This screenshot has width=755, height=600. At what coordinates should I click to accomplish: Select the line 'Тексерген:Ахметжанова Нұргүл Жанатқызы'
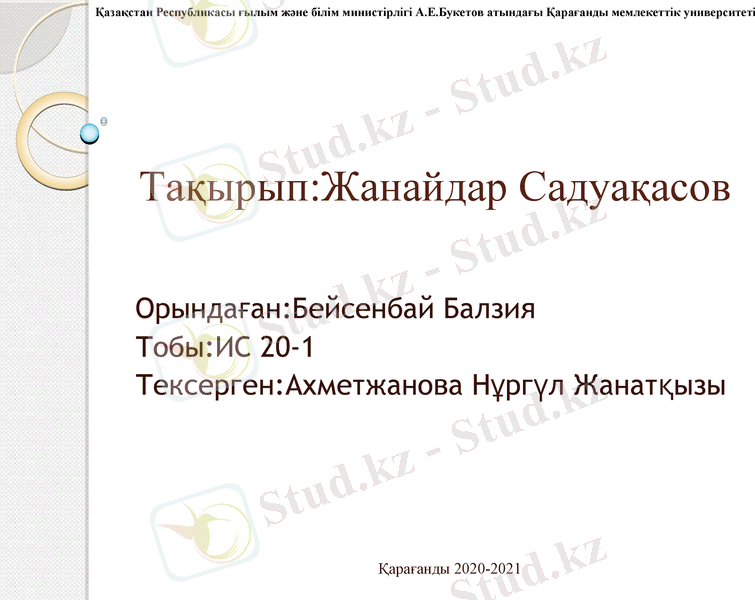coord(430,385)
